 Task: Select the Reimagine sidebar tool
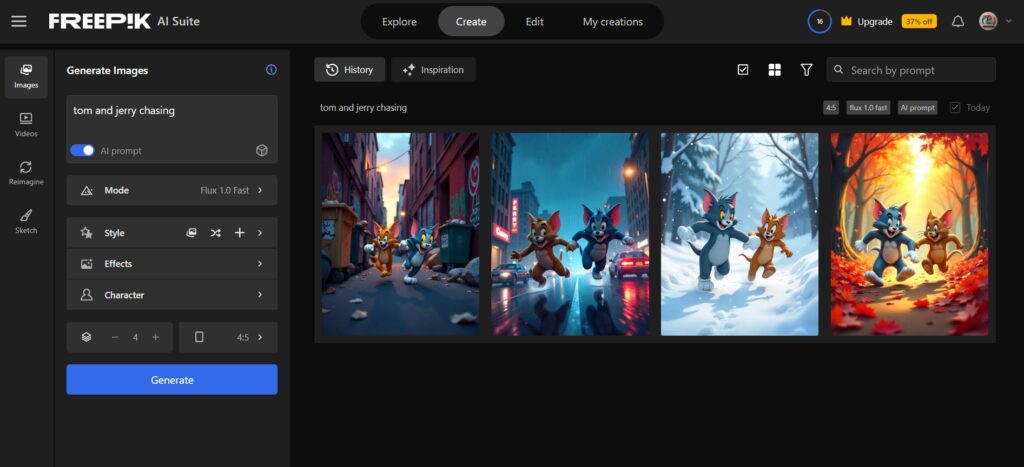click(x=26, y=172)
